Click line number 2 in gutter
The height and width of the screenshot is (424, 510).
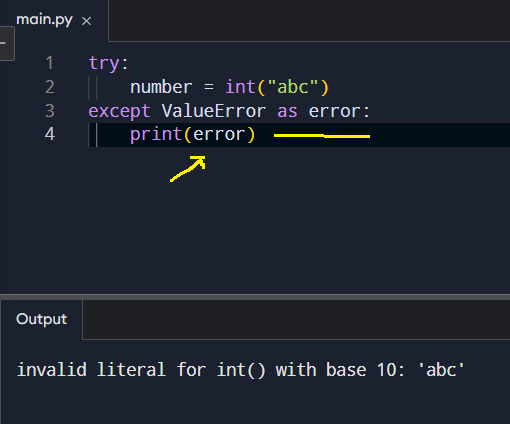pyautogui.click(x=49, y=87)
